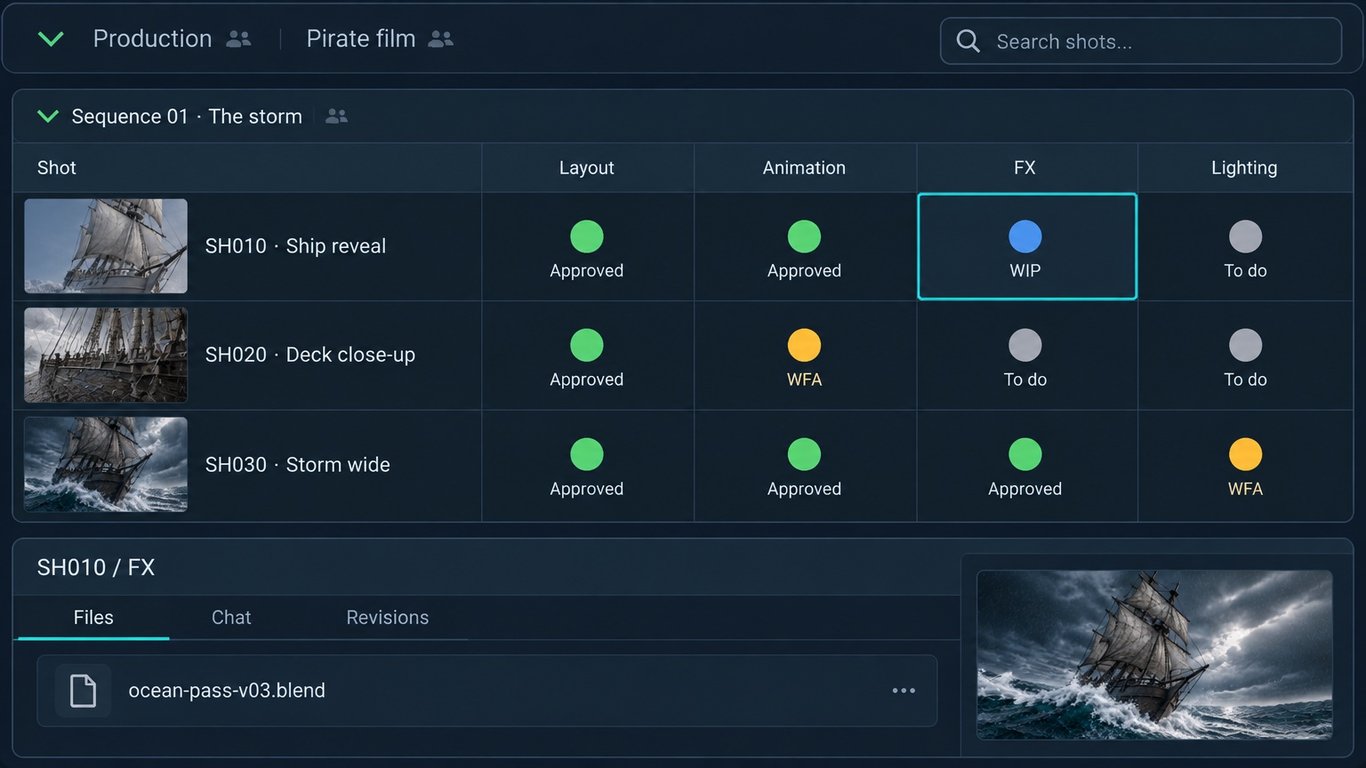The height and width of the screenshot is (768, 1366).
Task: Open SH030 Storm wide thumbnail
Action: click(x=106, y=464)
